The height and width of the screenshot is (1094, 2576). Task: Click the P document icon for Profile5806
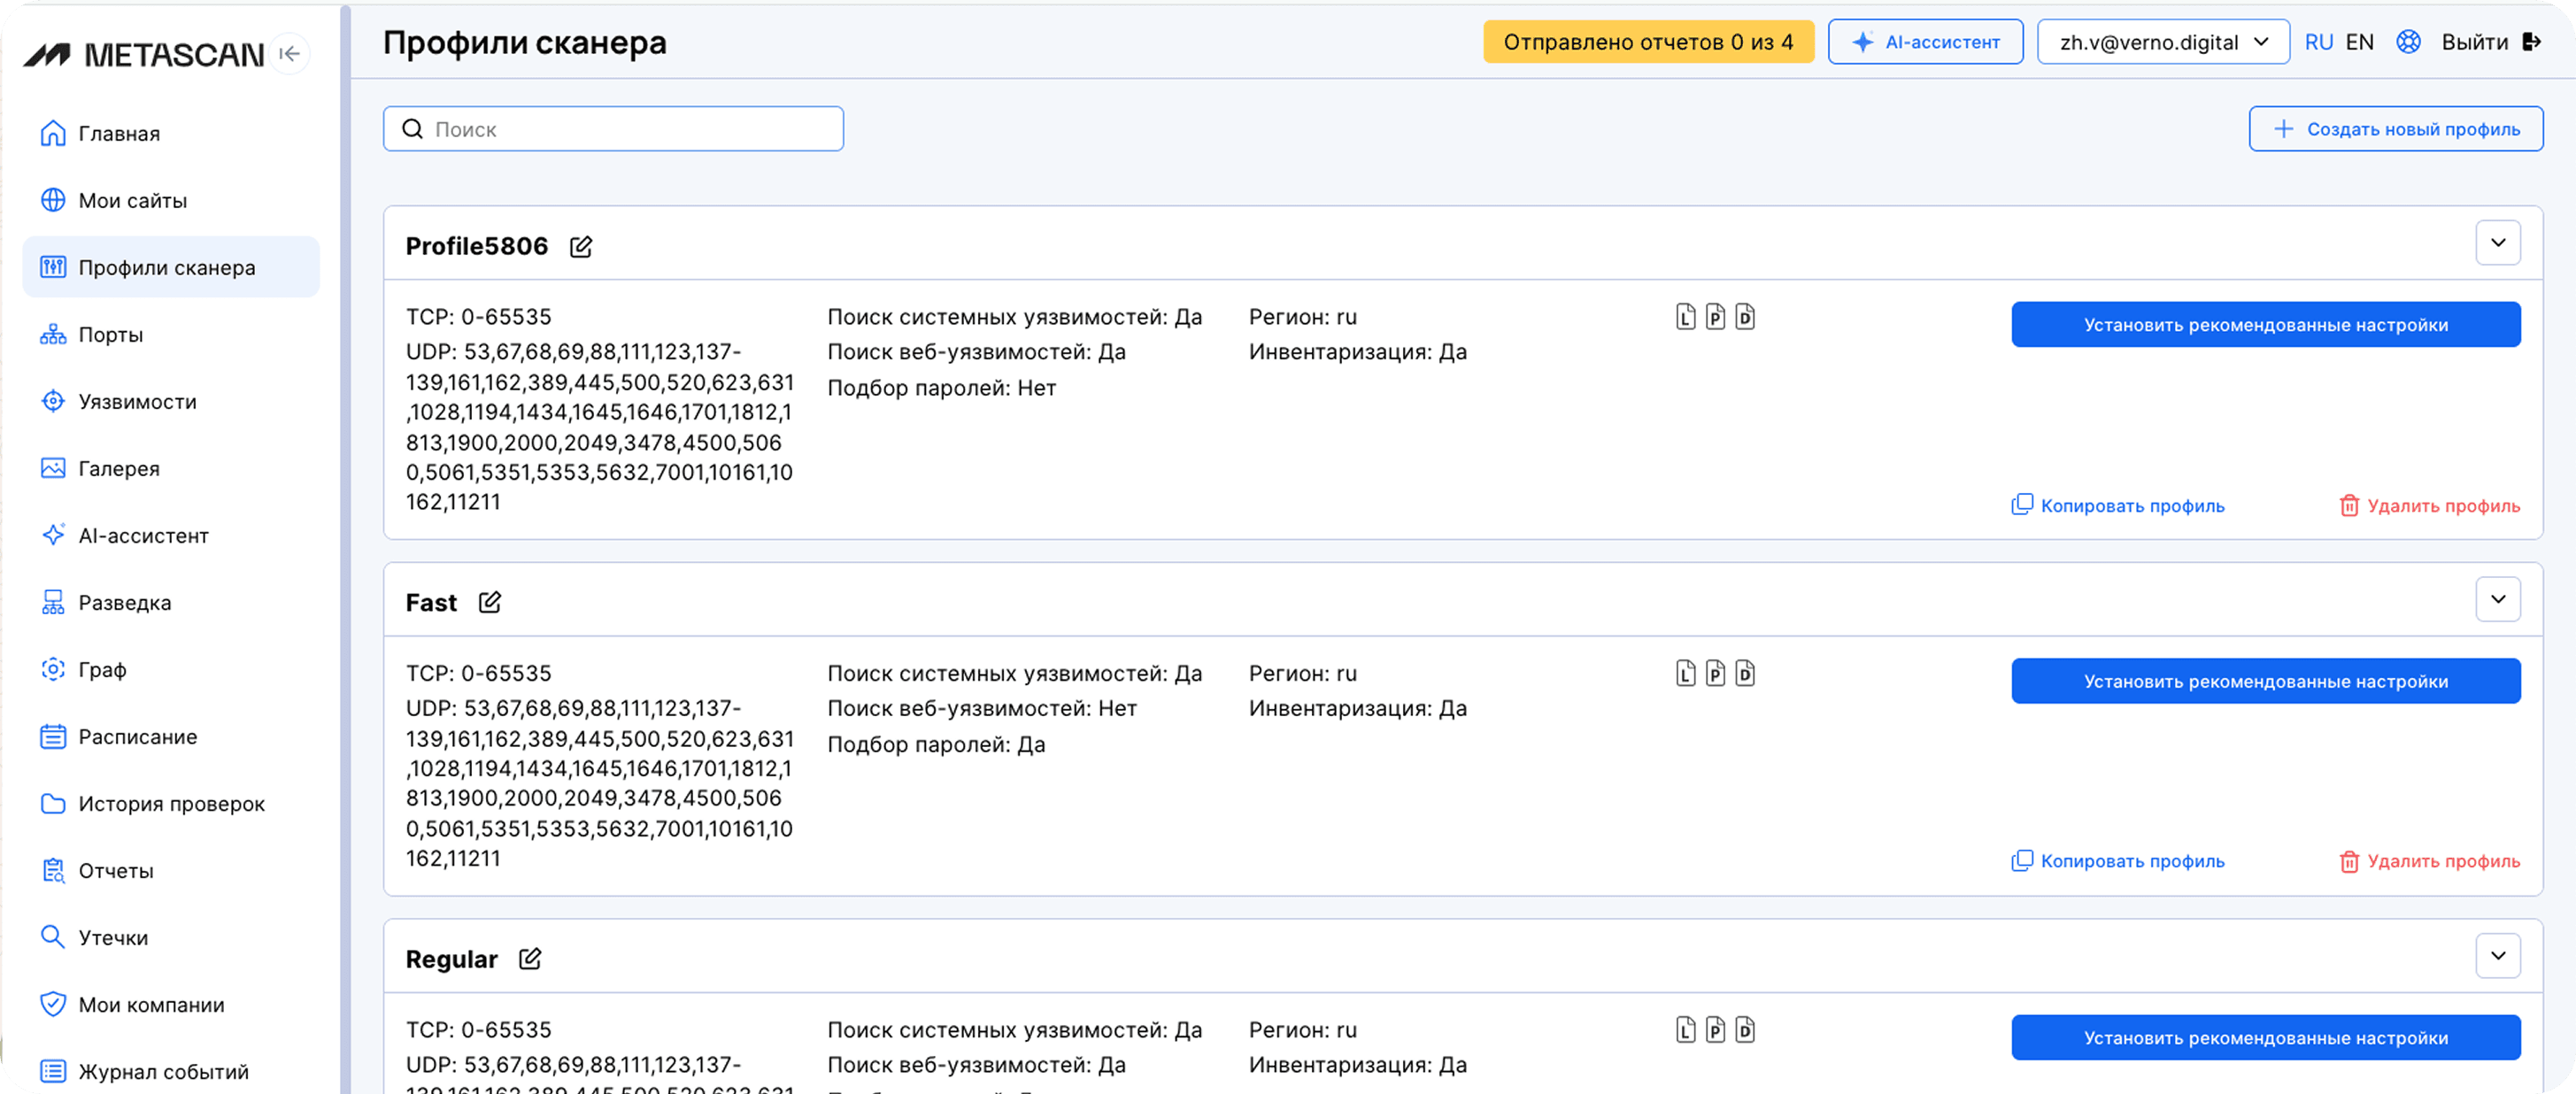pos(1715,317)
